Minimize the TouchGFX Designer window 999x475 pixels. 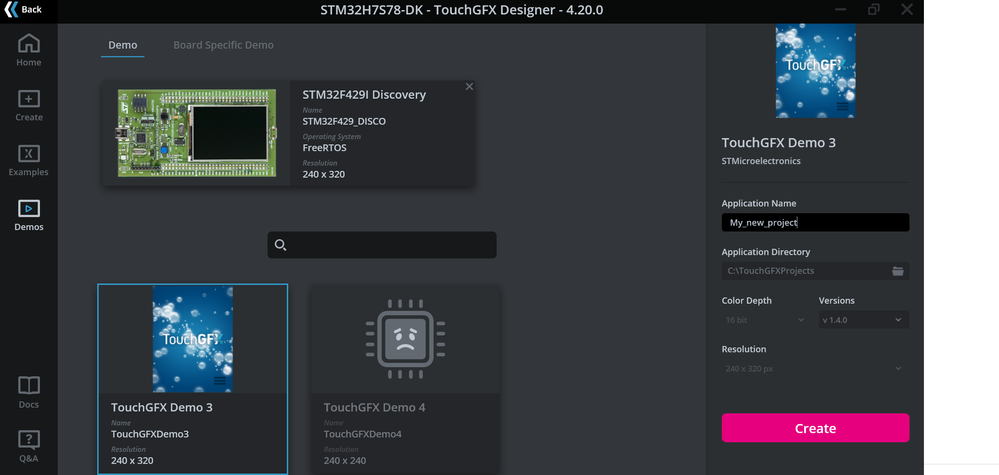point(841,10)
